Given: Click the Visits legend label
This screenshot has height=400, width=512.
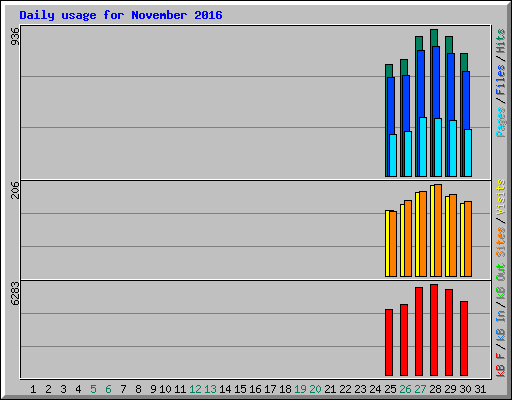Looking at the screenshot, I should click(x=501, y=197).
